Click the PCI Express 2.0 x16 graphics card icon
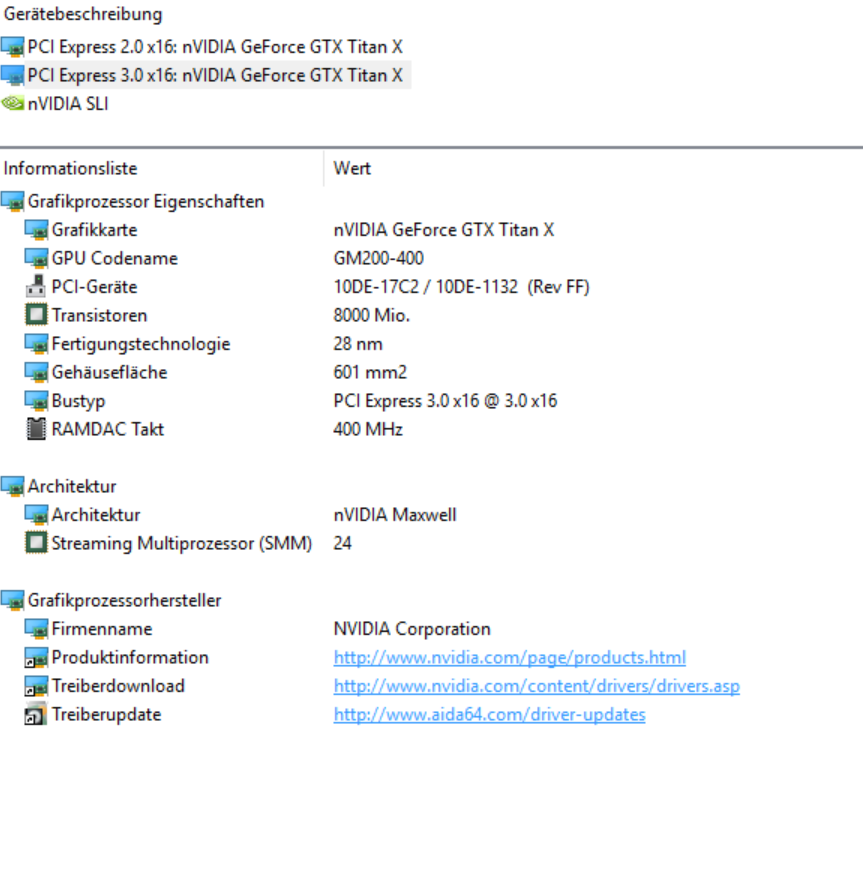This screenshot has height=871, width=863. pos(13,47)
